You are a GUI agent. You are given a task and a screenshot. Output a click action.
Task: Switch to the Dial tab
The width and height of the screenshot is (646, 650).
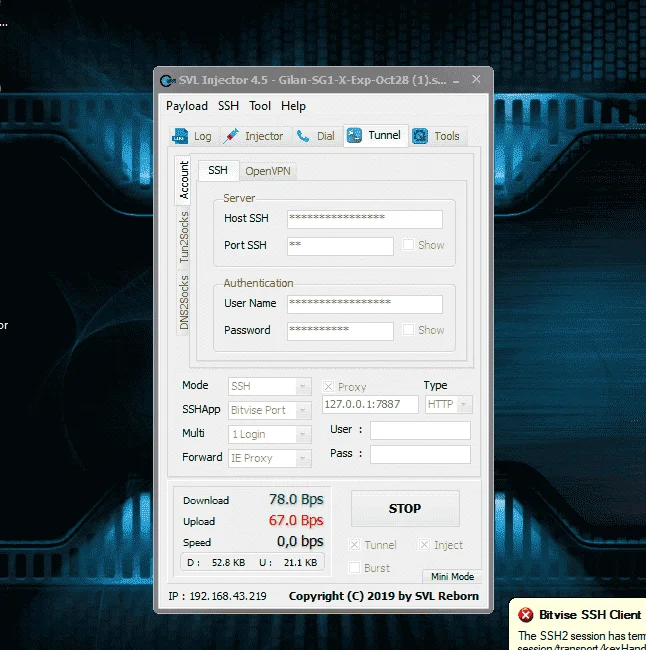(x=318, y=136)
